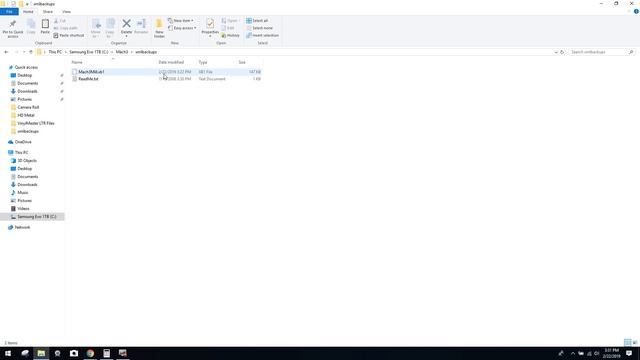Open the Recent locations dropdown arrow
The image size is (640, 360).
[24, 52]
